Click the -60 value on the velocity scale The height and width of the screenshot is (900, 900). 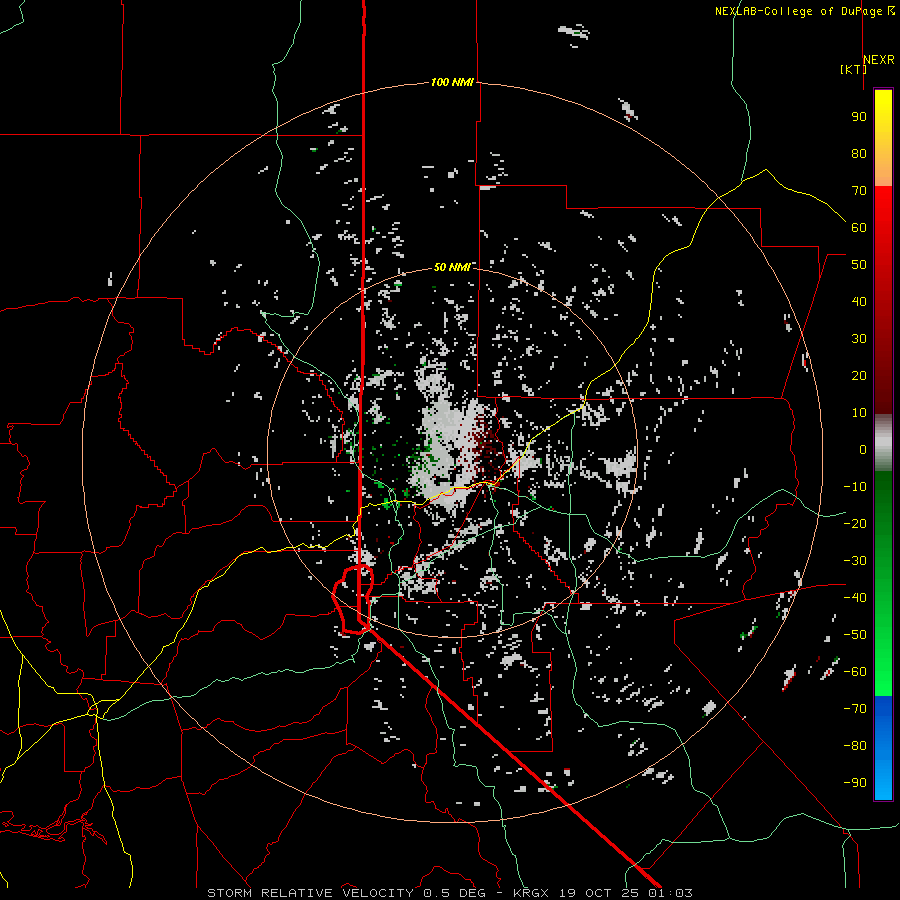tap(855, 672)
